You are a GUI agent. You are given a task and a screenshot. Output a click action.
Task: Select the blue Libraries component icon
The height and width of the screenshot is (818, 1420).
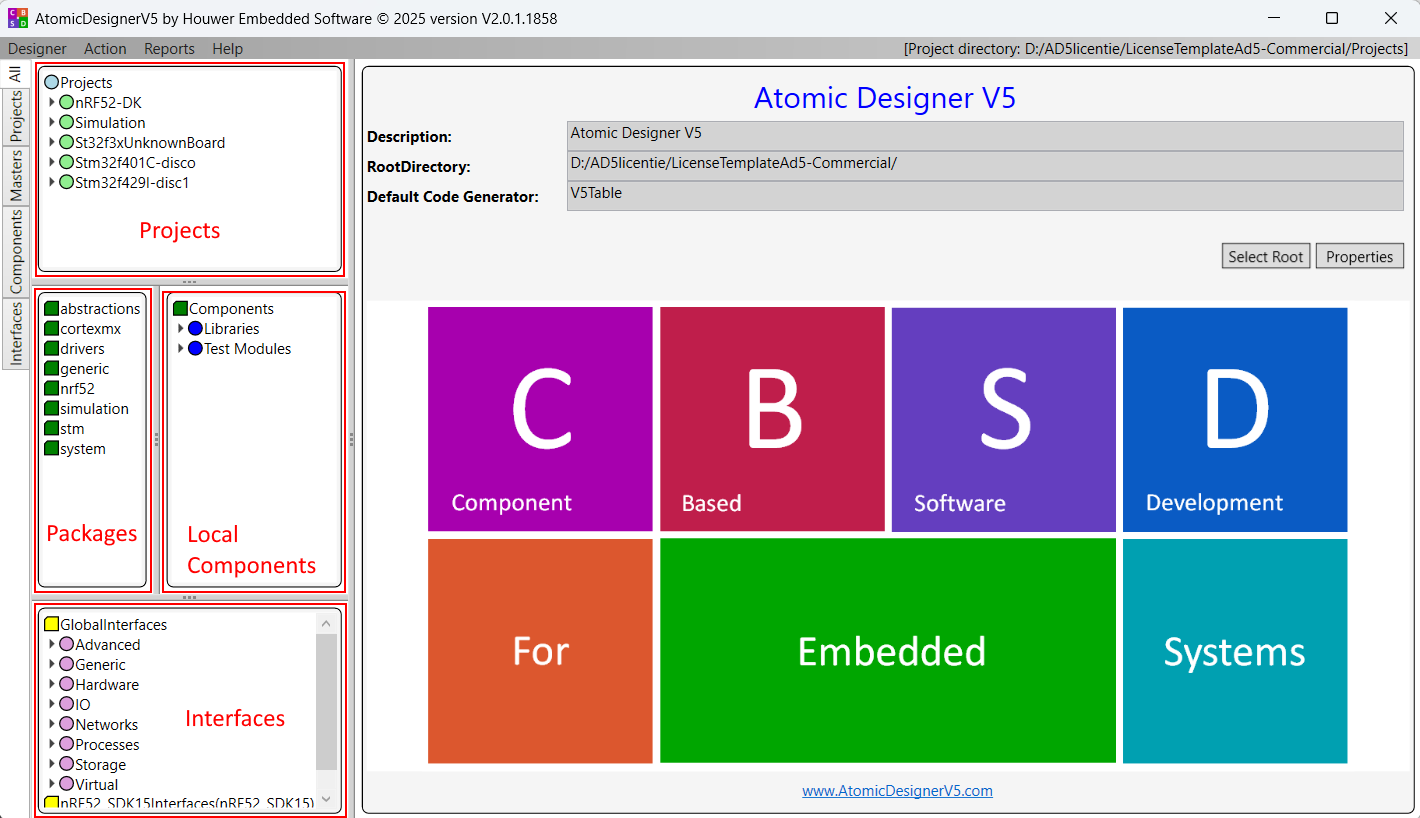[195, 329]
